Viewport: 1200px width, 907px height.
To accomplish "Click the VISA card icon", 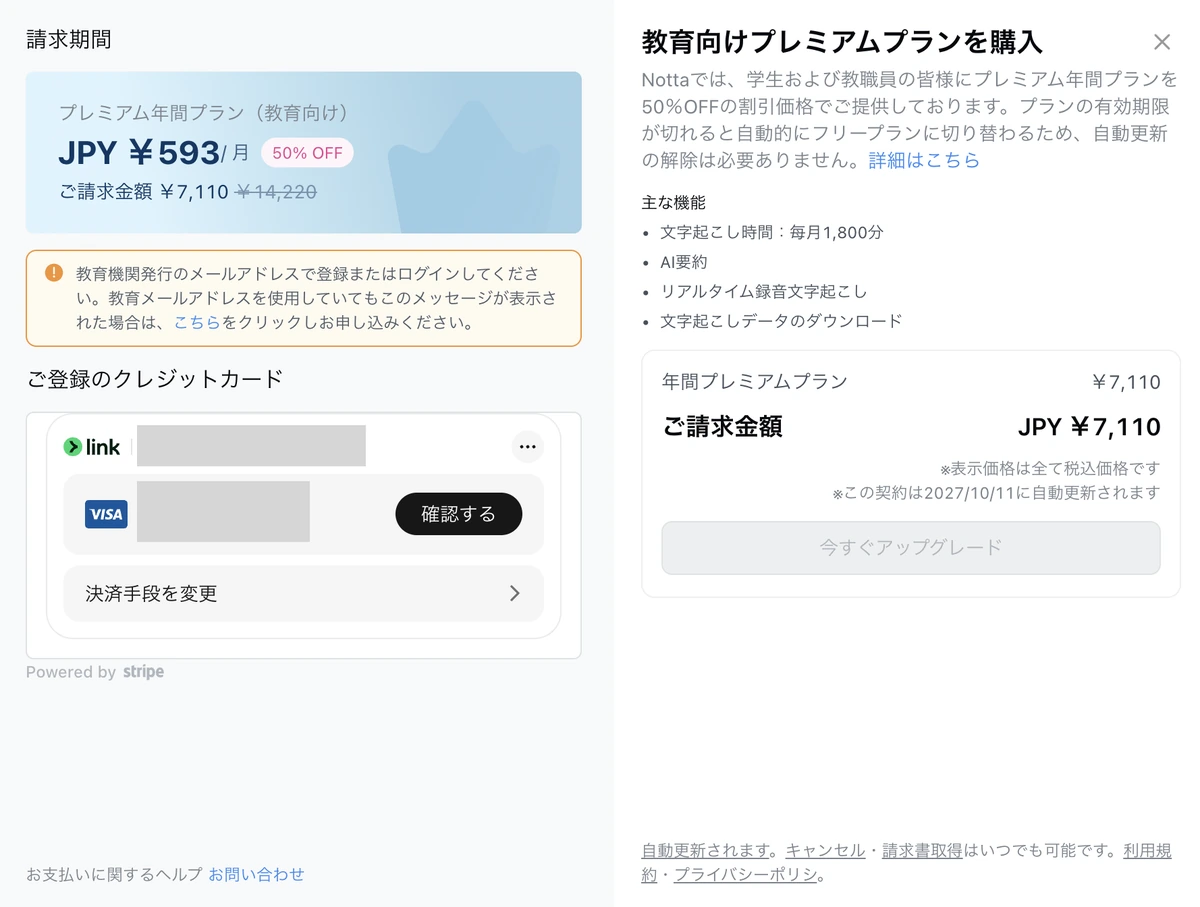I will [106, 515].
